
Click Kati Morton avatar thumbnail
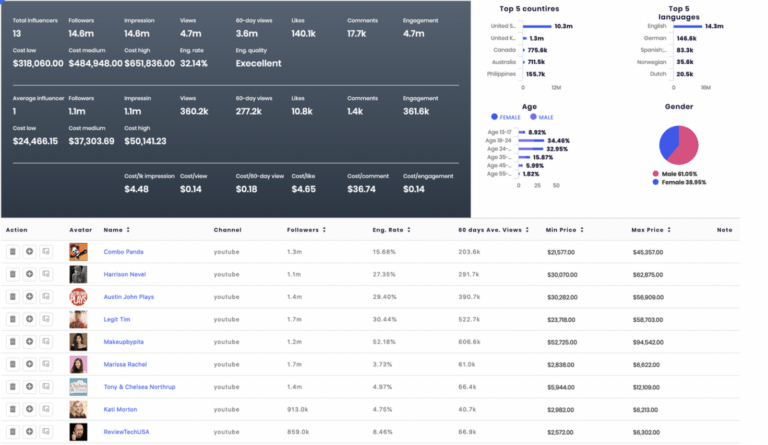click(x=78, y=409)
